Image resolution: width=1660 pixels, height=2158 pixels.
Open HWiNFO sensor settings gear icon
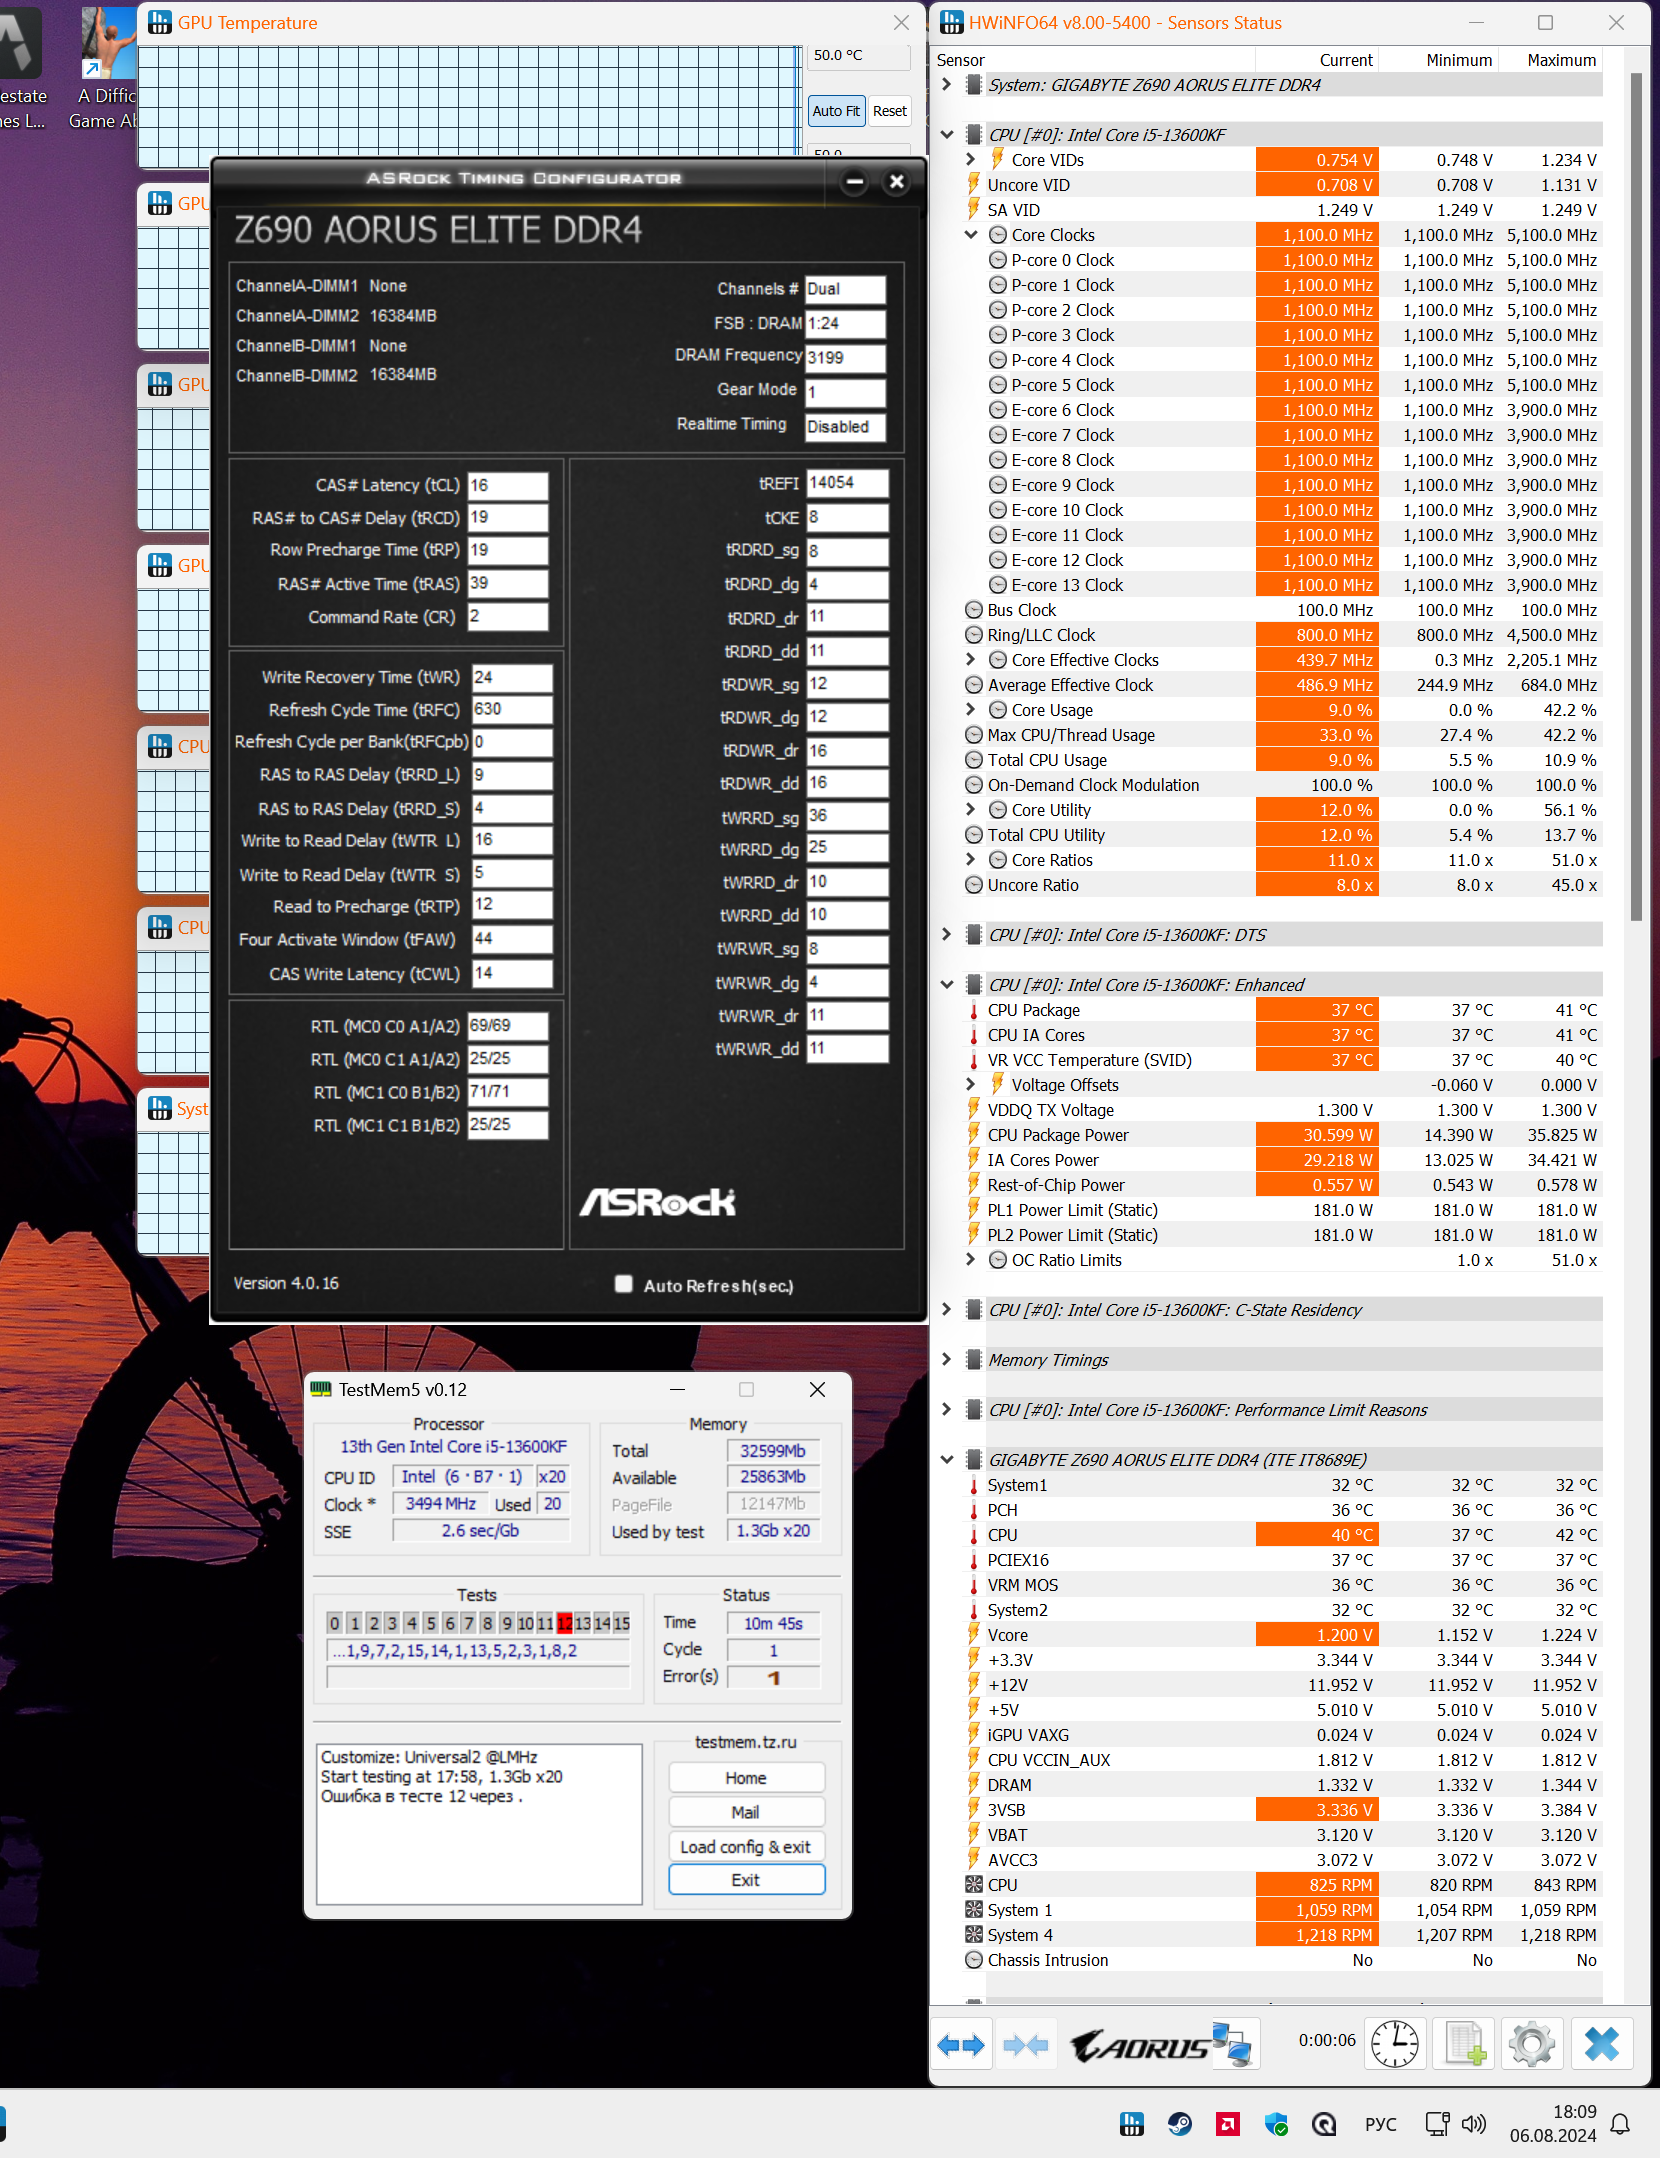(1531, 2045)
